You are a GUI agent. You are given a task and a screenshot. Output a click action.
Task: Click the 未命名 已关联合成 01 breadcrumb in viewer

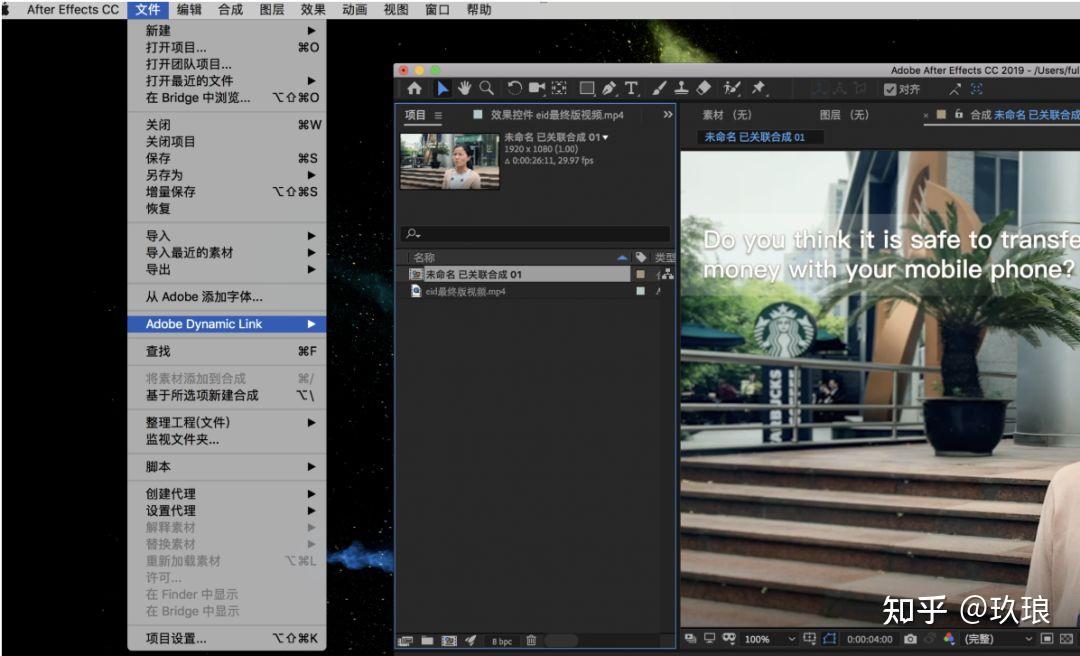pos(754,137)
